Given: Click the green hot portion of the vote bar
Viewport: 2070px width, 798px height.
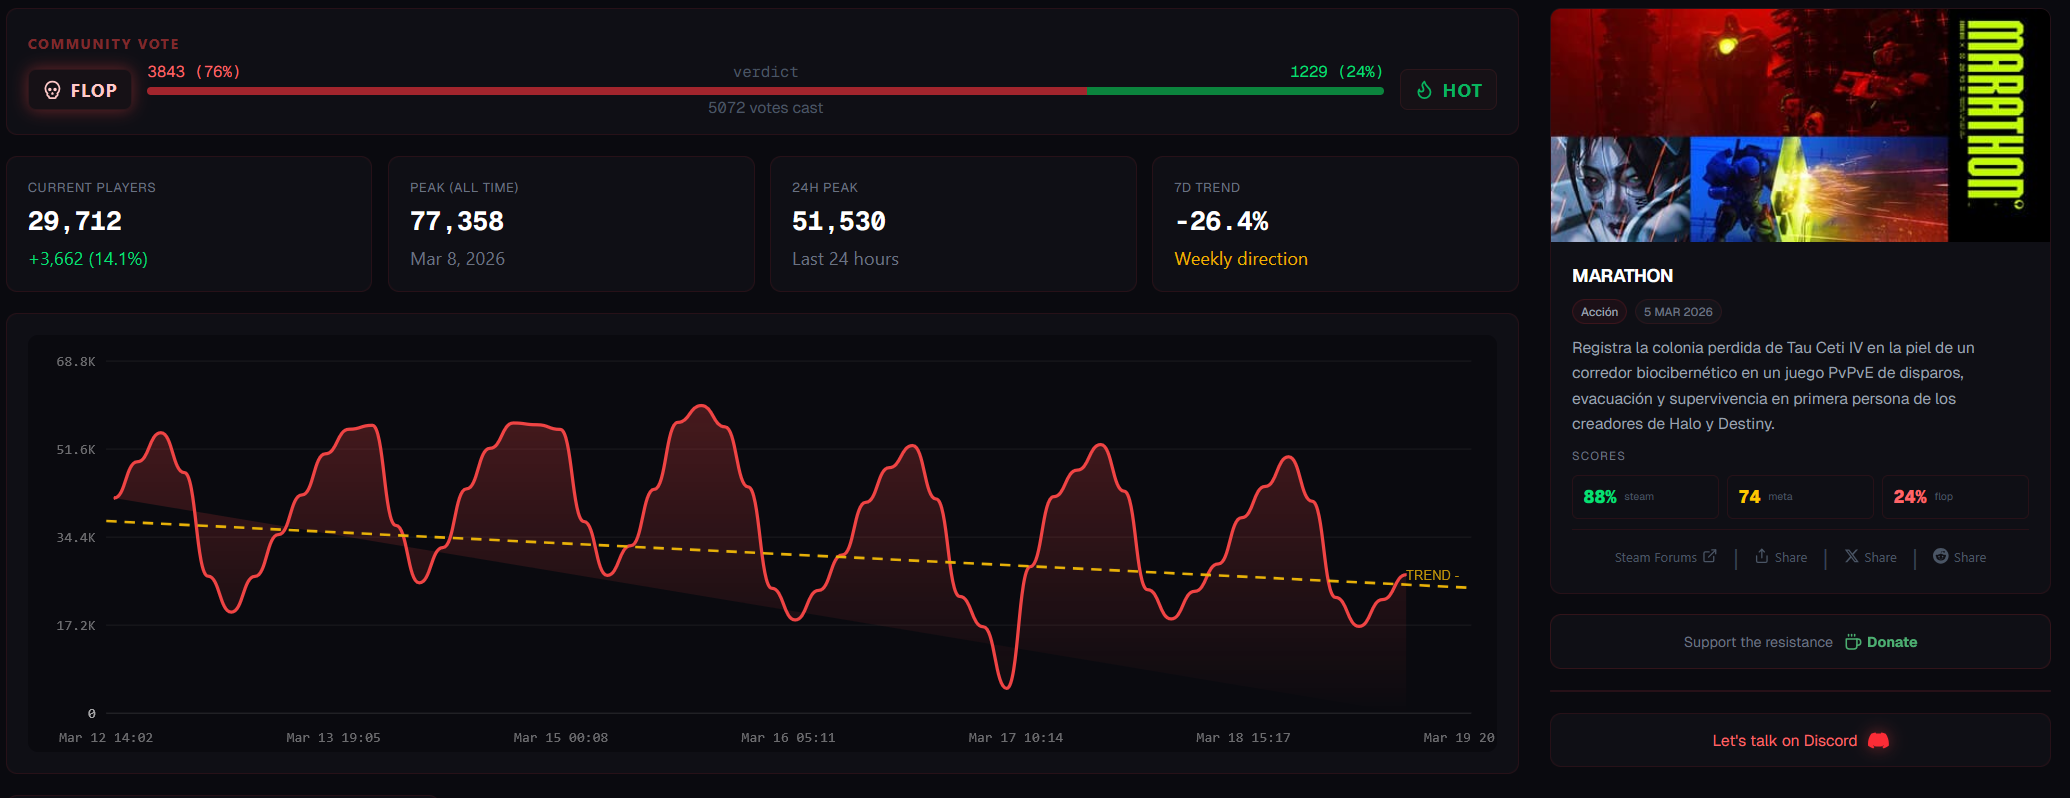Looking at the screenshot, I should tap(1235, 91).
